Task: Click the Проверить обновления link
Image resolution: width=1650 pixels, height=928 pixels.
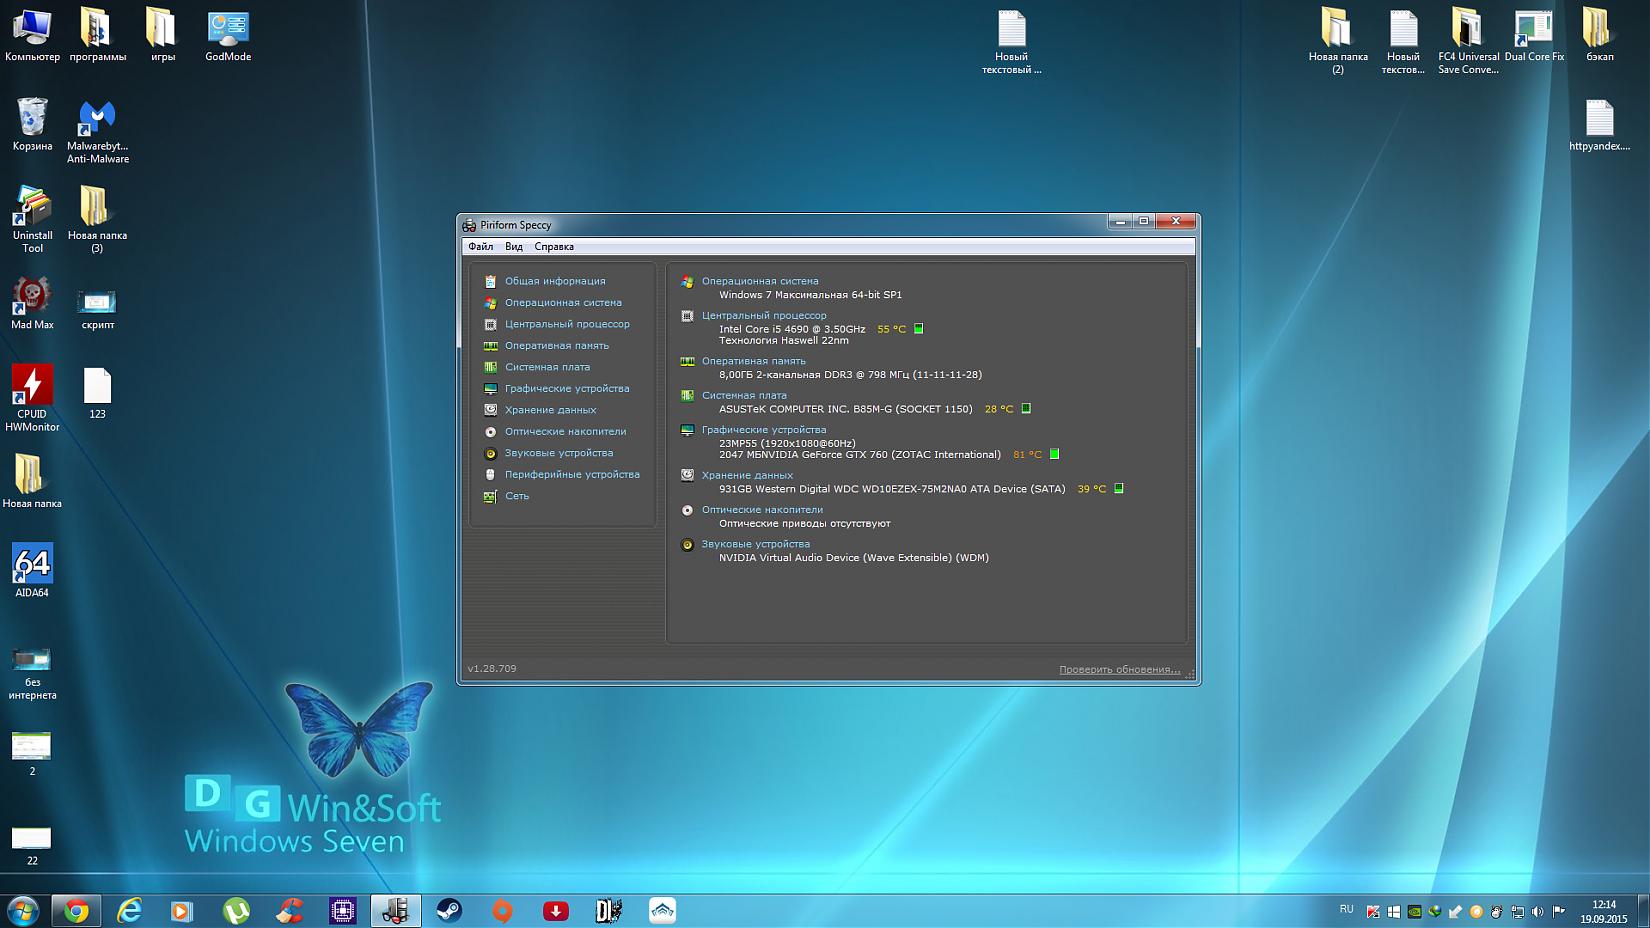Action: [1119, 670]
